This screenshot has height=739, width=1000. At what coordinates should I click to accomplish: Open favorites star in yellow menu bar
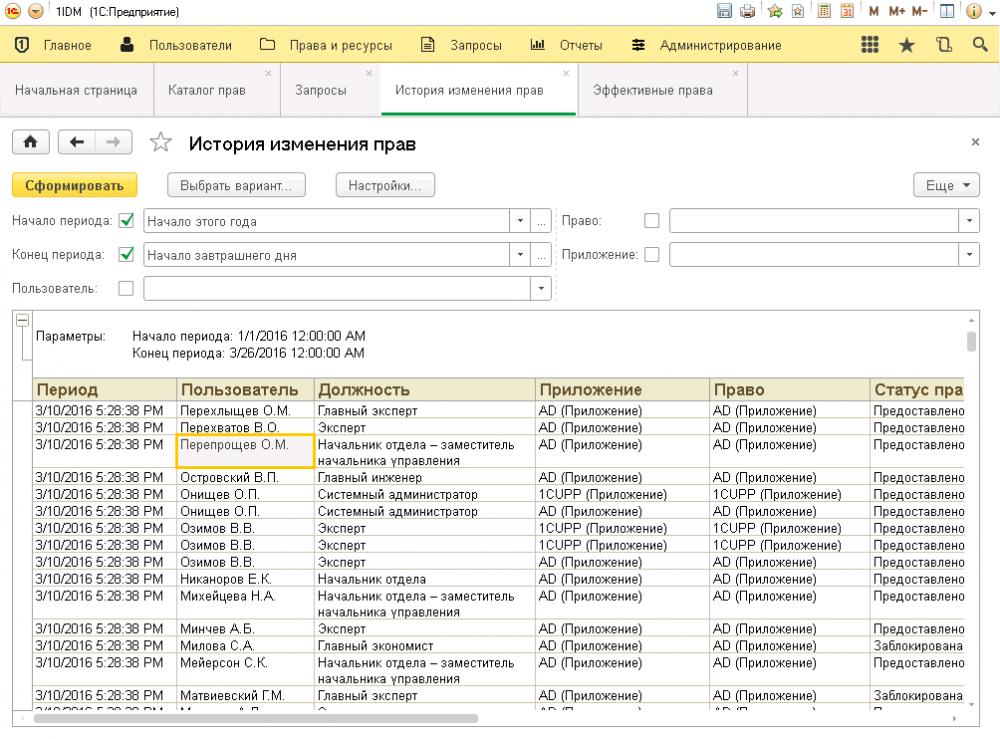pos(907,45)
